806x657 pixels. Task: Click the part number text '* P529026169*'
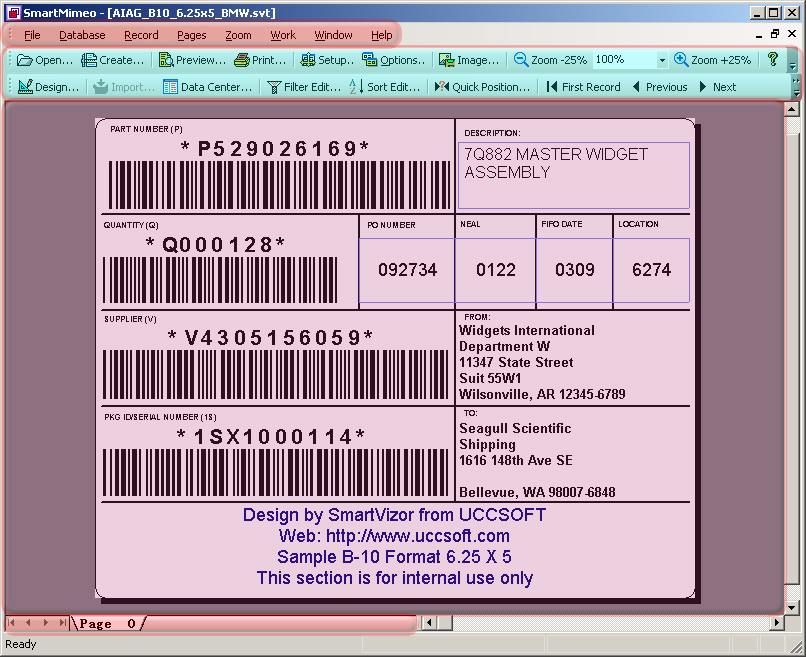(x=275, y=149)
